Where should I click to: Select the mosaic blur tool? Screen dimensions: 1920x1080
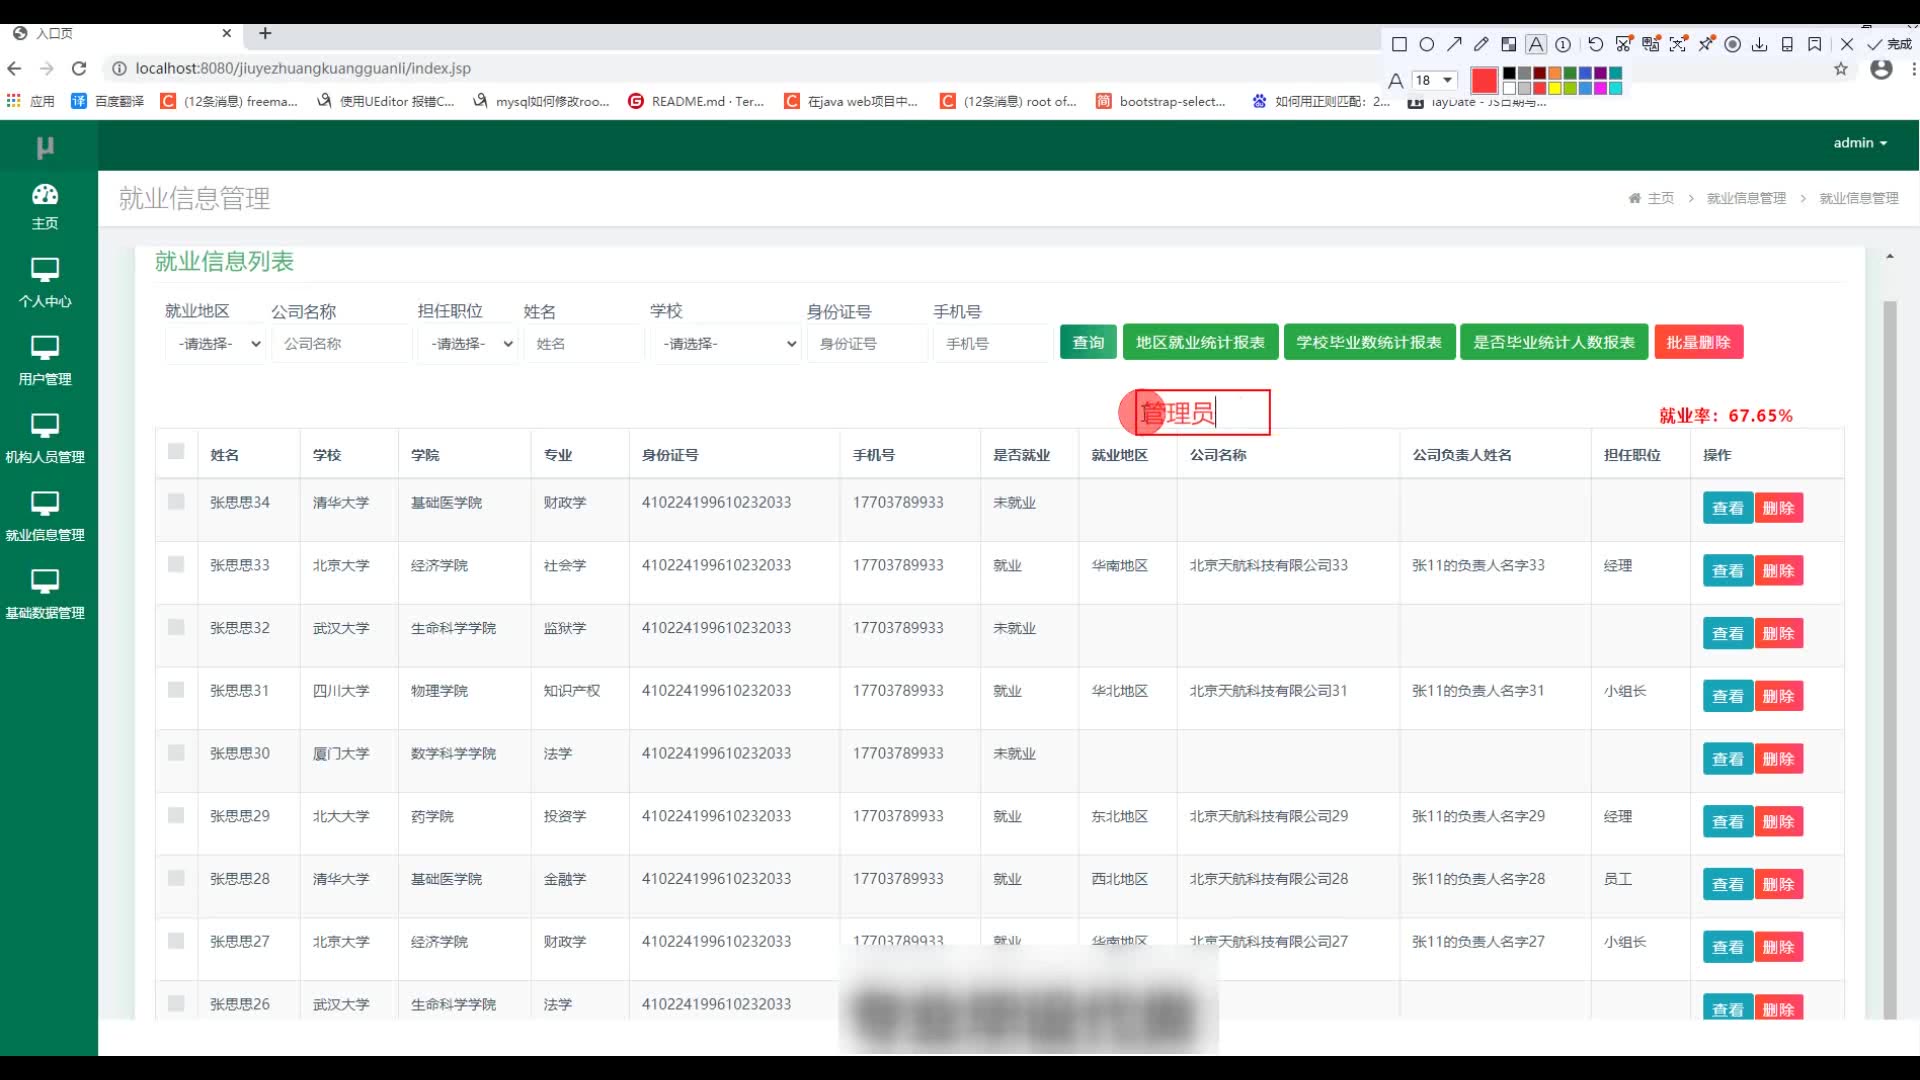1509,44
